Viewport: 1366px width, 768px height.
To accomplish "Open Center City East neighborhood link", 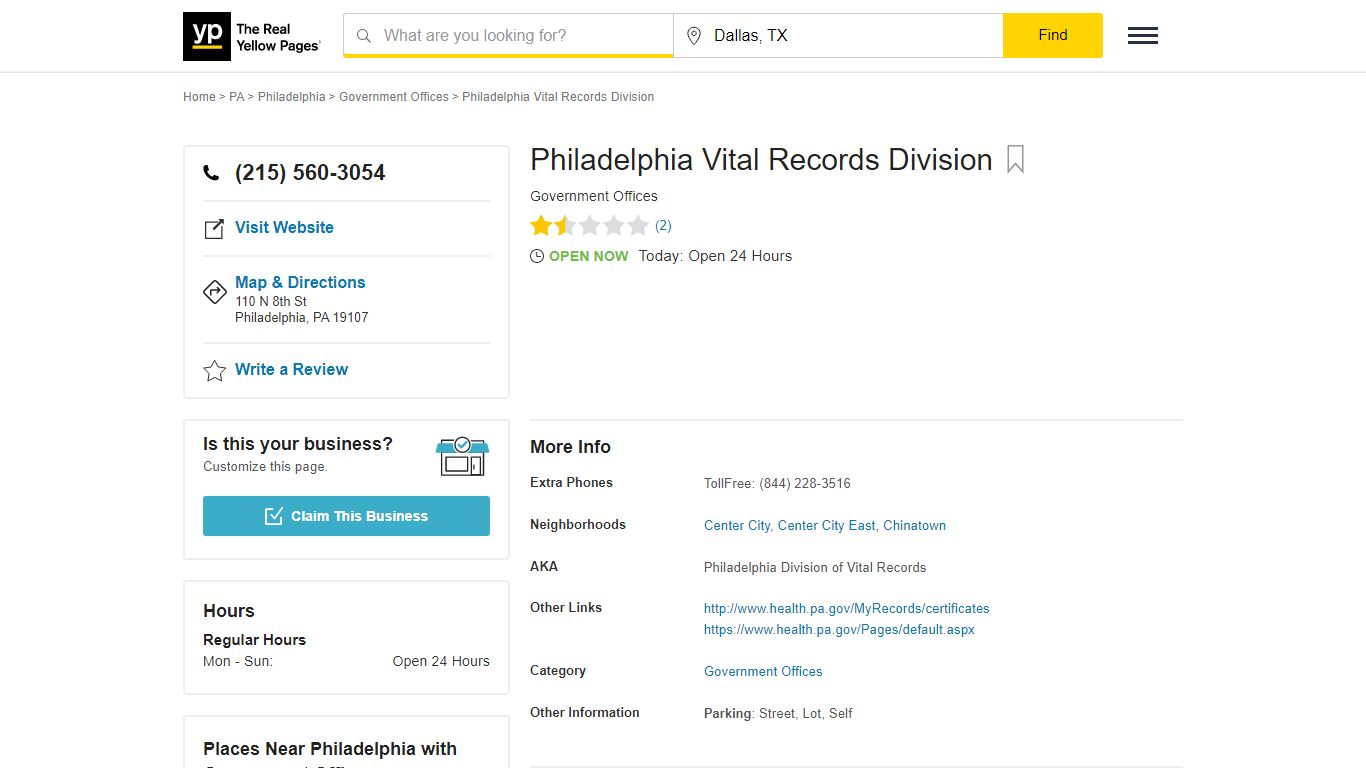I will coord(827,526).
